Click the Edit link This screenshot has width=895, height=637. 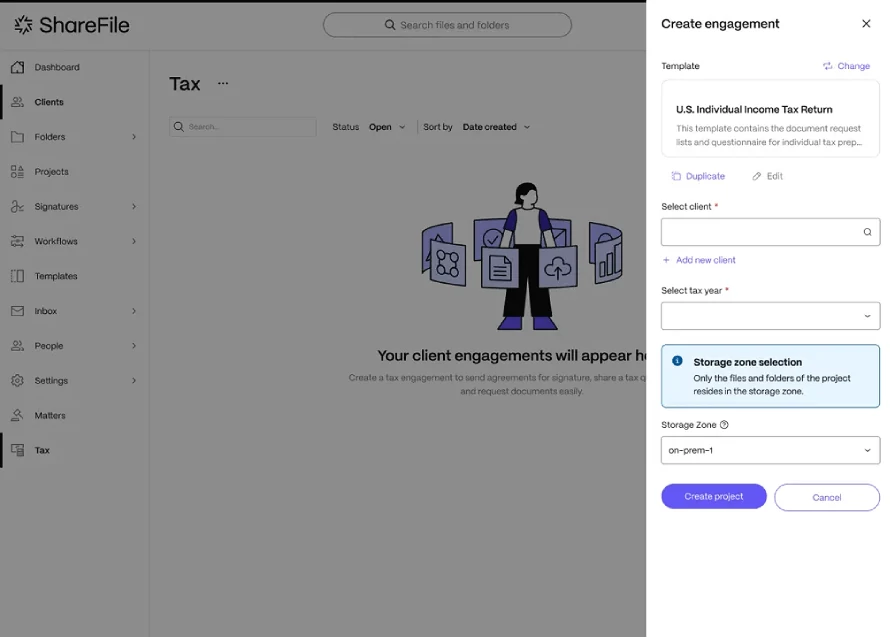[x=768, y=176]
